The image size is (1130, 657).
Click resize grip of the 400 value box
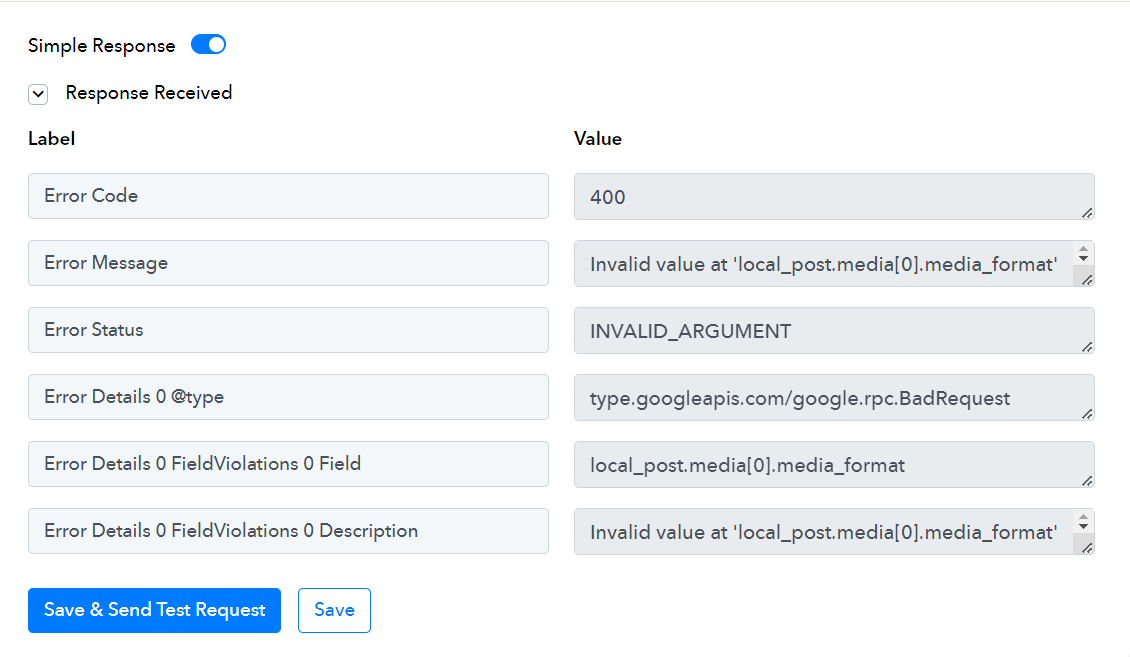pyautogui.click(x=1087, y=213)
